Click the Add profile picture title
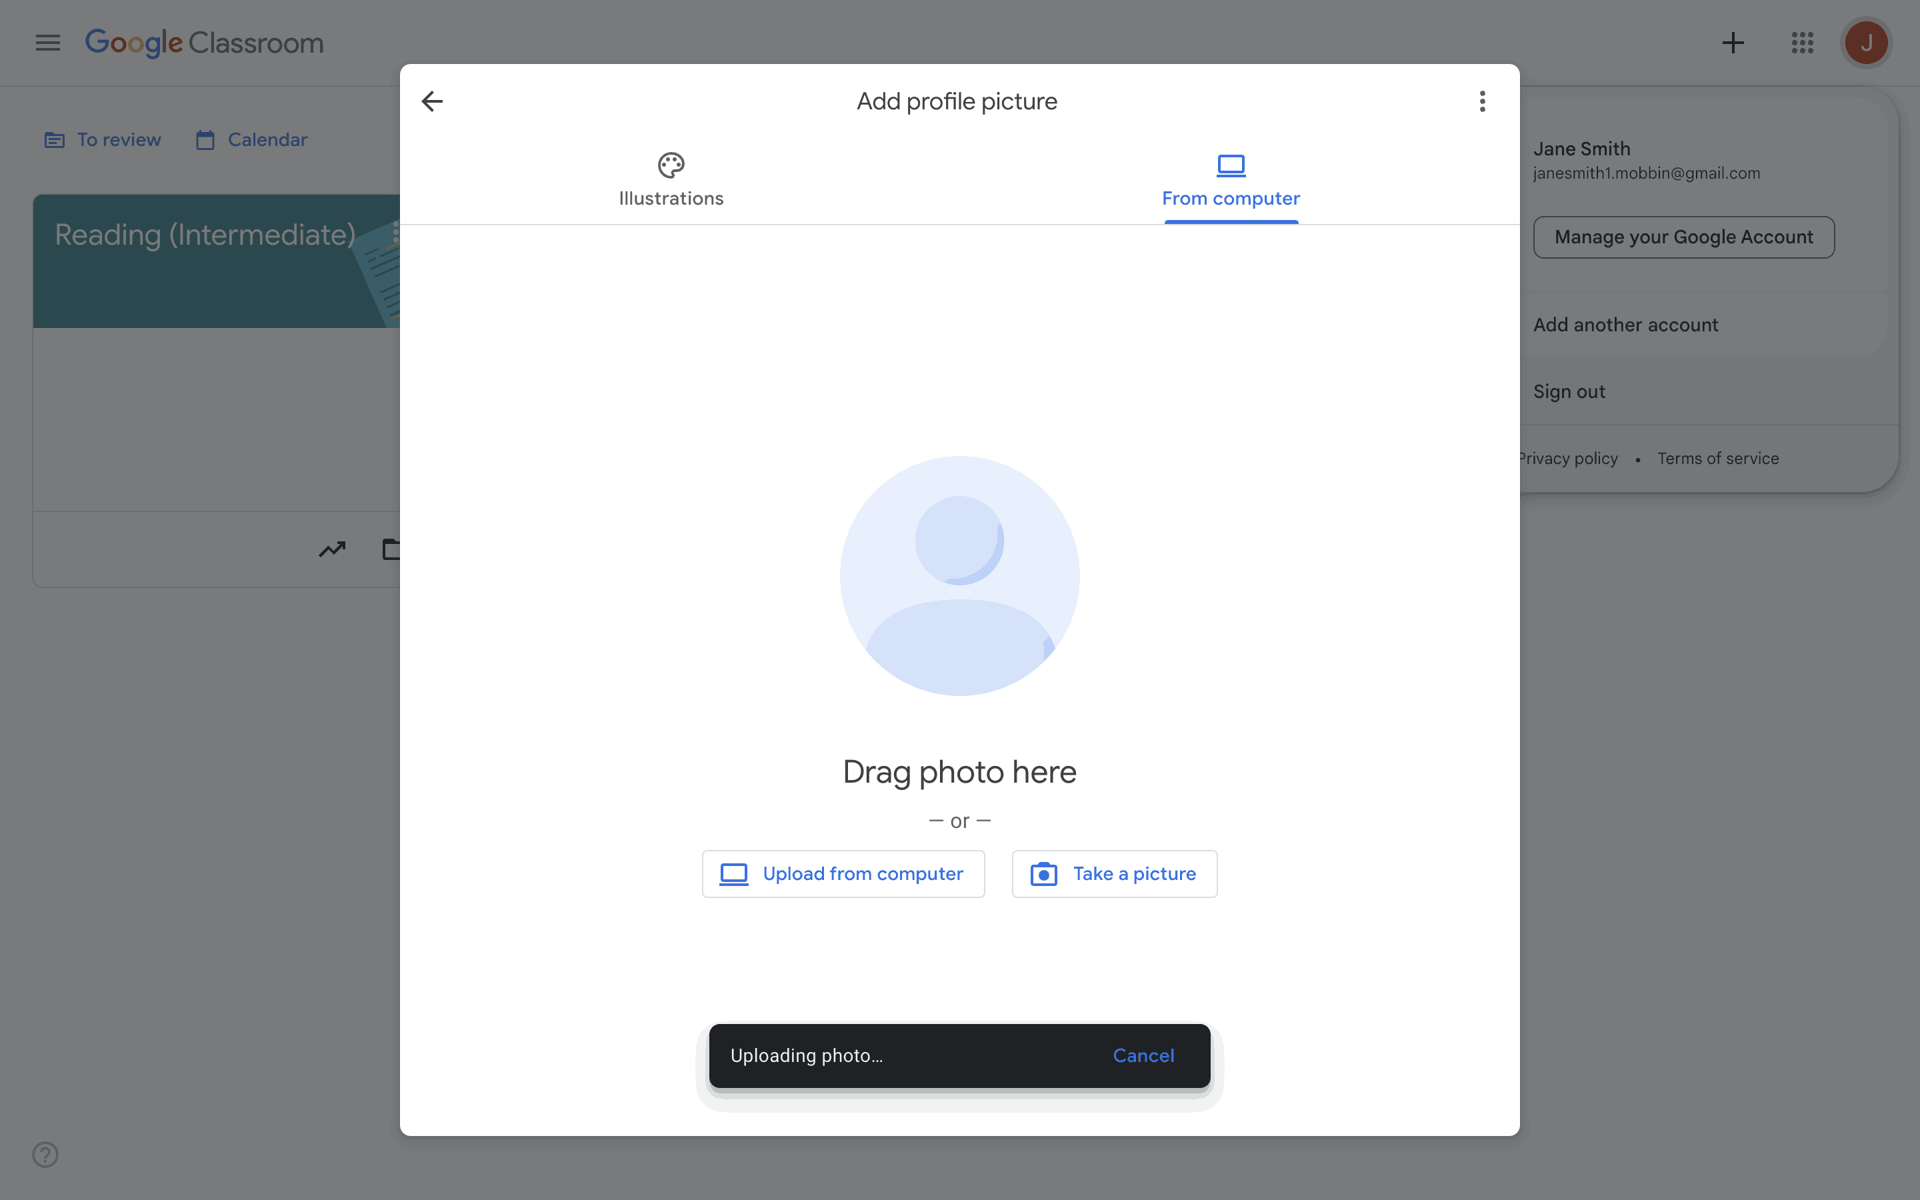 tap(957, 101)
